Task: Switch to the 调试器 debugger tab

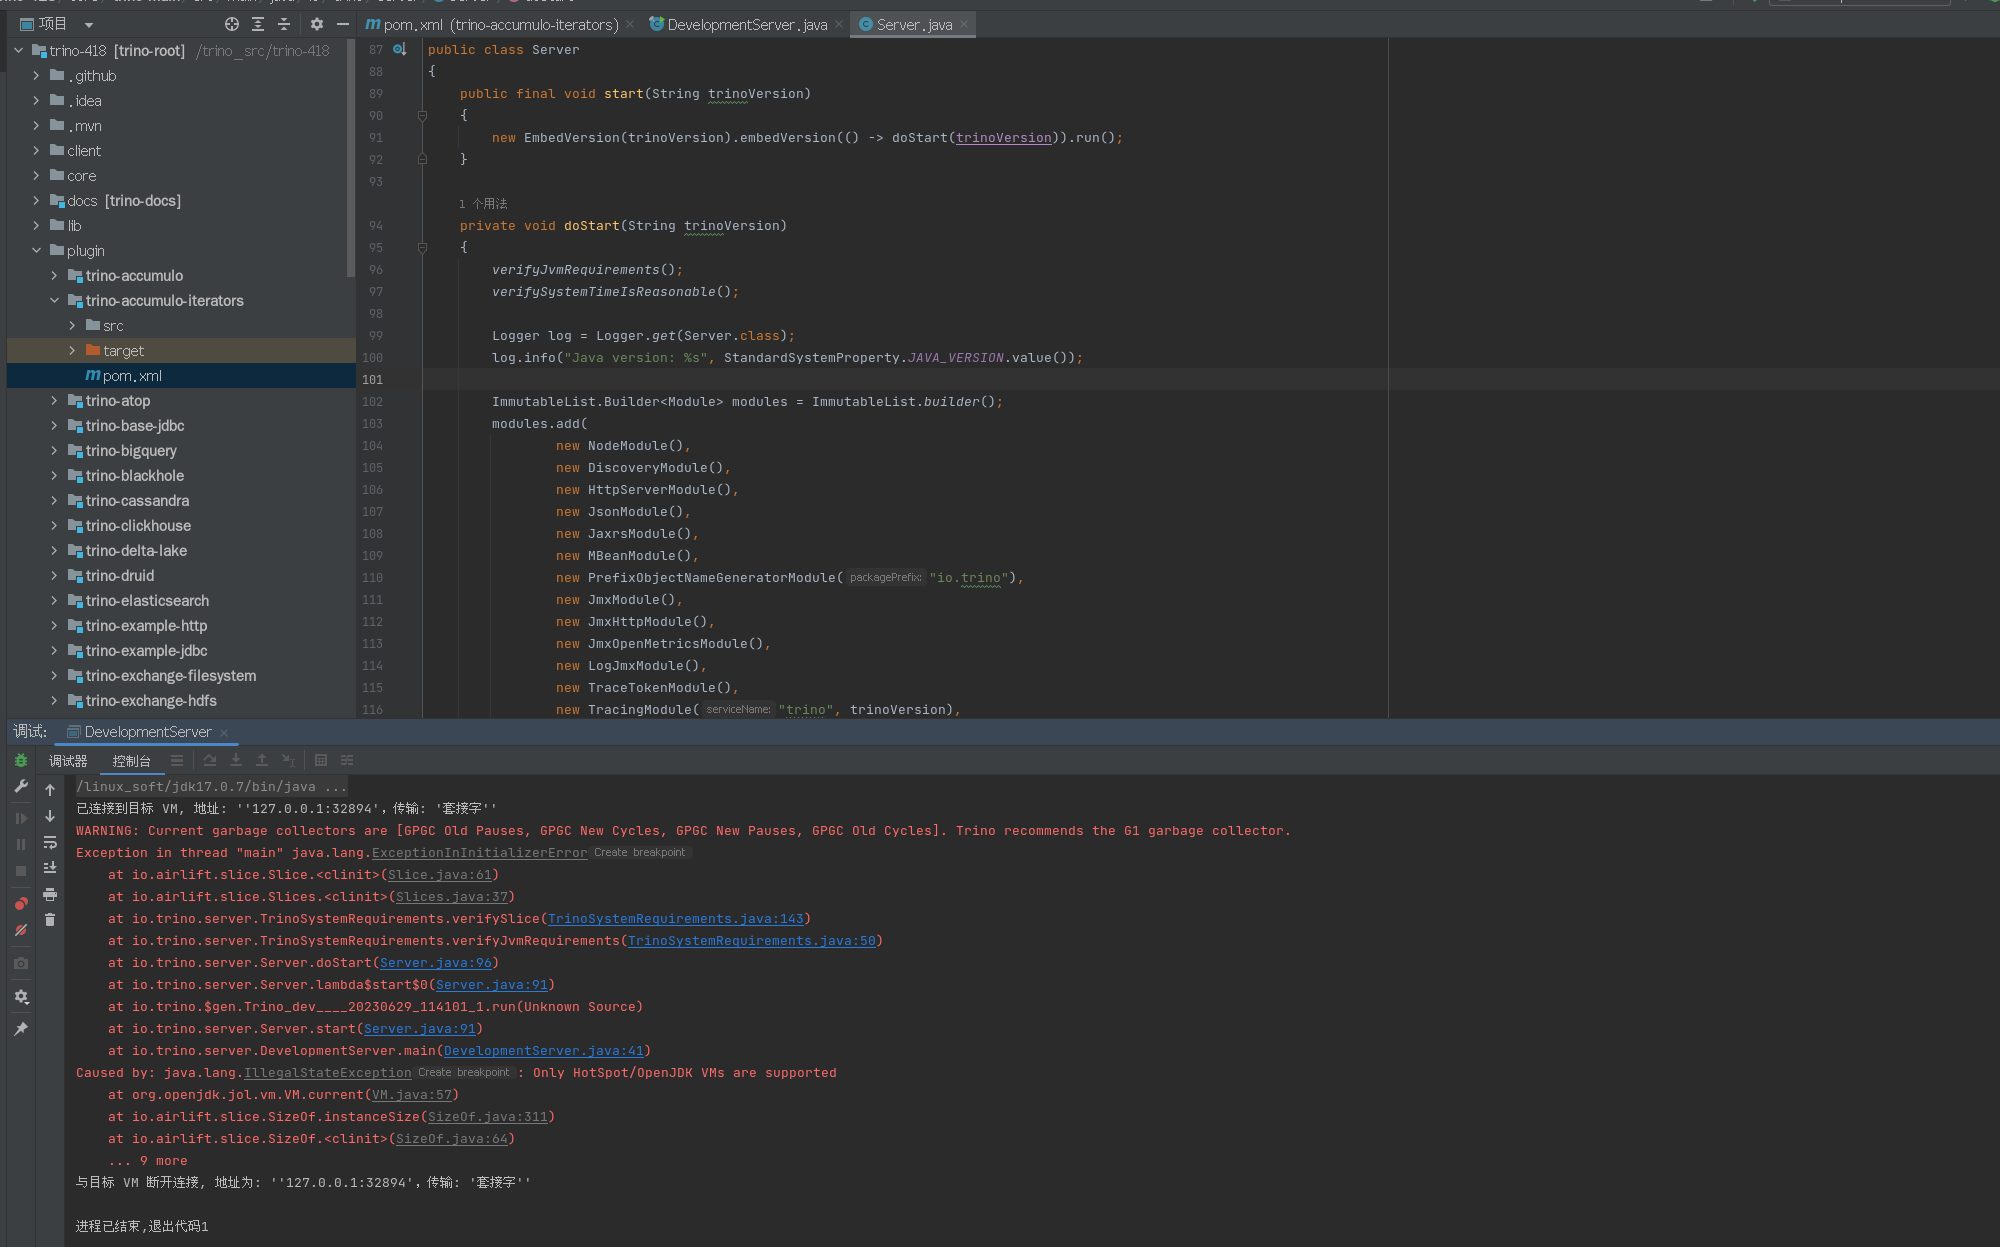Action: click(x=68, y=761)
